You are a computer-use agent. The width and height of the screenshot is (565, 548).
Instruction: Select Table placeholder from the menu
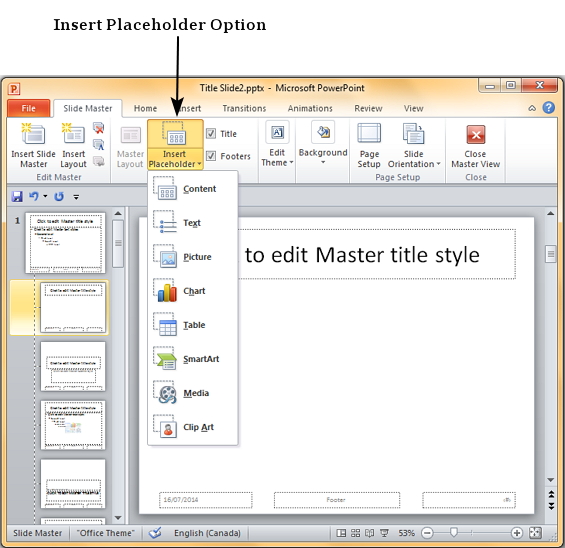pos(193,325)
